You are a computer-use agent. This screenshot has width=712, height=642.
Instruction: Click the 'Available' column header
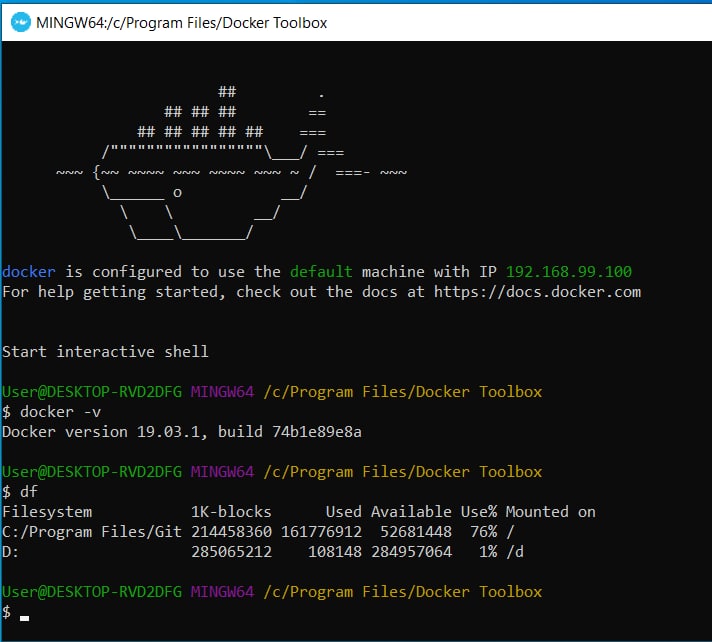(411, 512)
